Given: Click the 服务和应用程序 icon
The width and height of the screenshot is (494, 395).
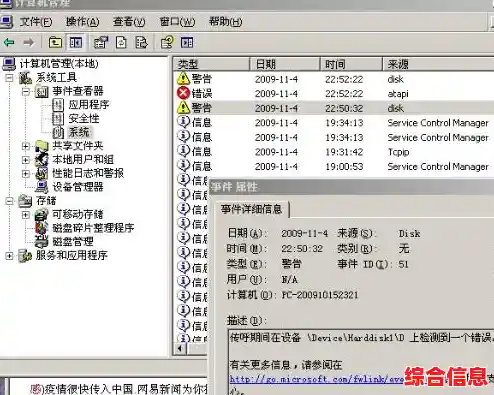Looking at the screenshot, I should pyautogui.click(x=25, y=255).
